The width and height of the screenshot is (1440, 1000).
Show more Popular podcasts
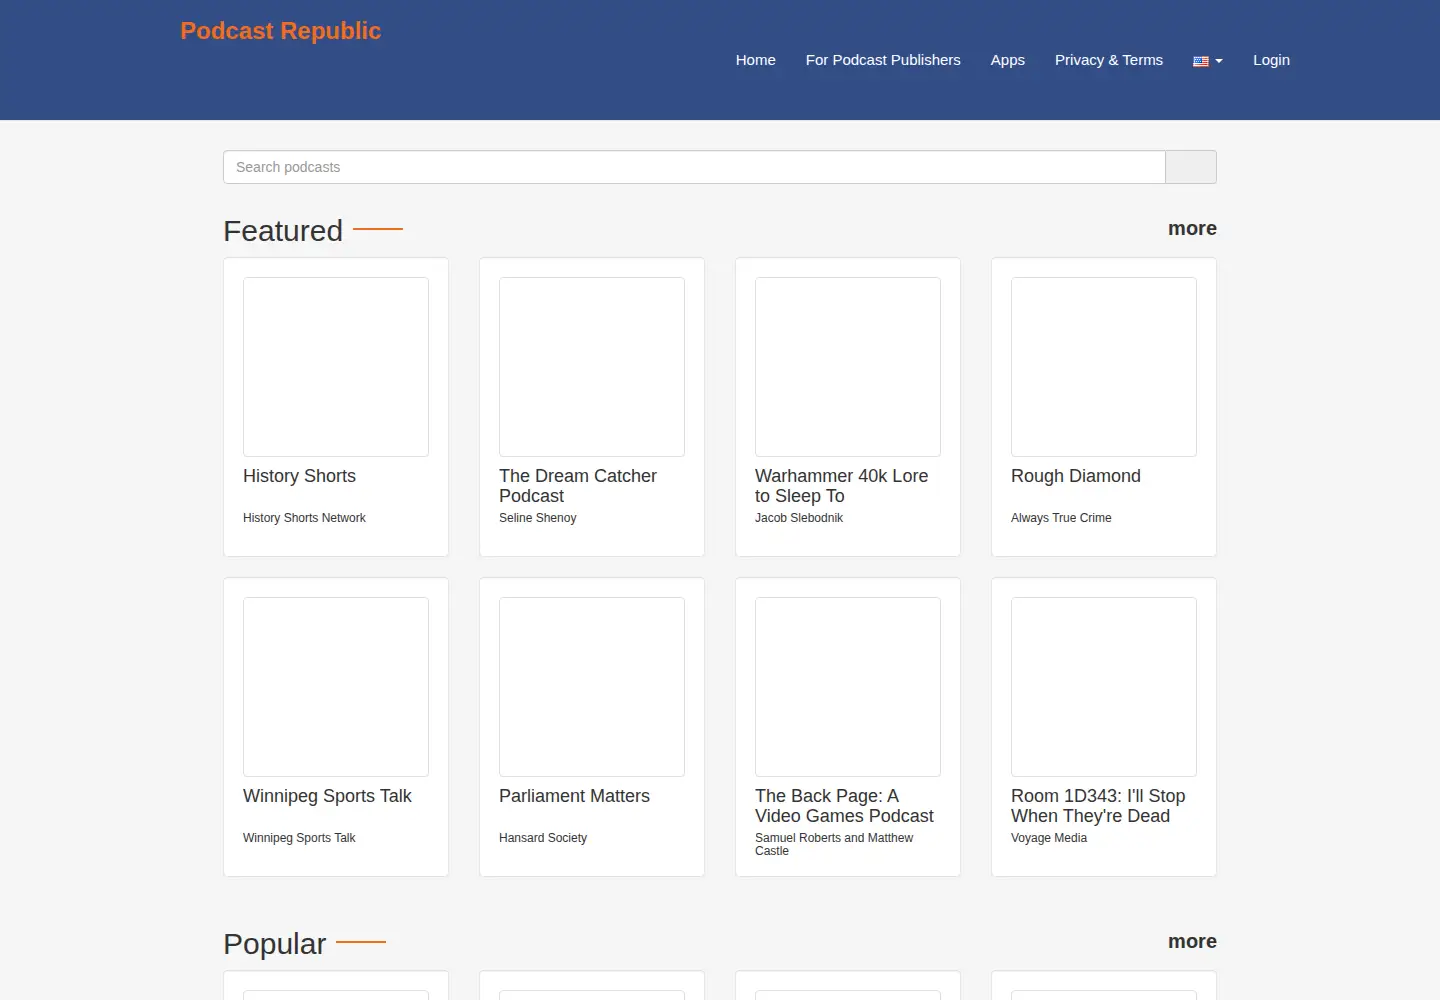tap(1192, 942)
